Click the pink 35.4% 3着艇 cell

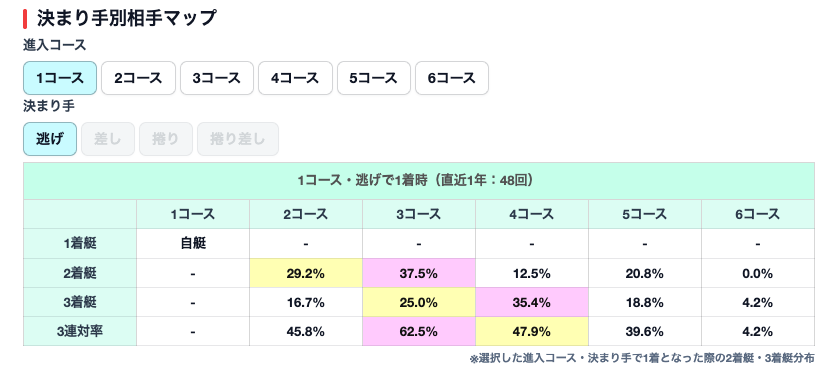tap(532, 302)
